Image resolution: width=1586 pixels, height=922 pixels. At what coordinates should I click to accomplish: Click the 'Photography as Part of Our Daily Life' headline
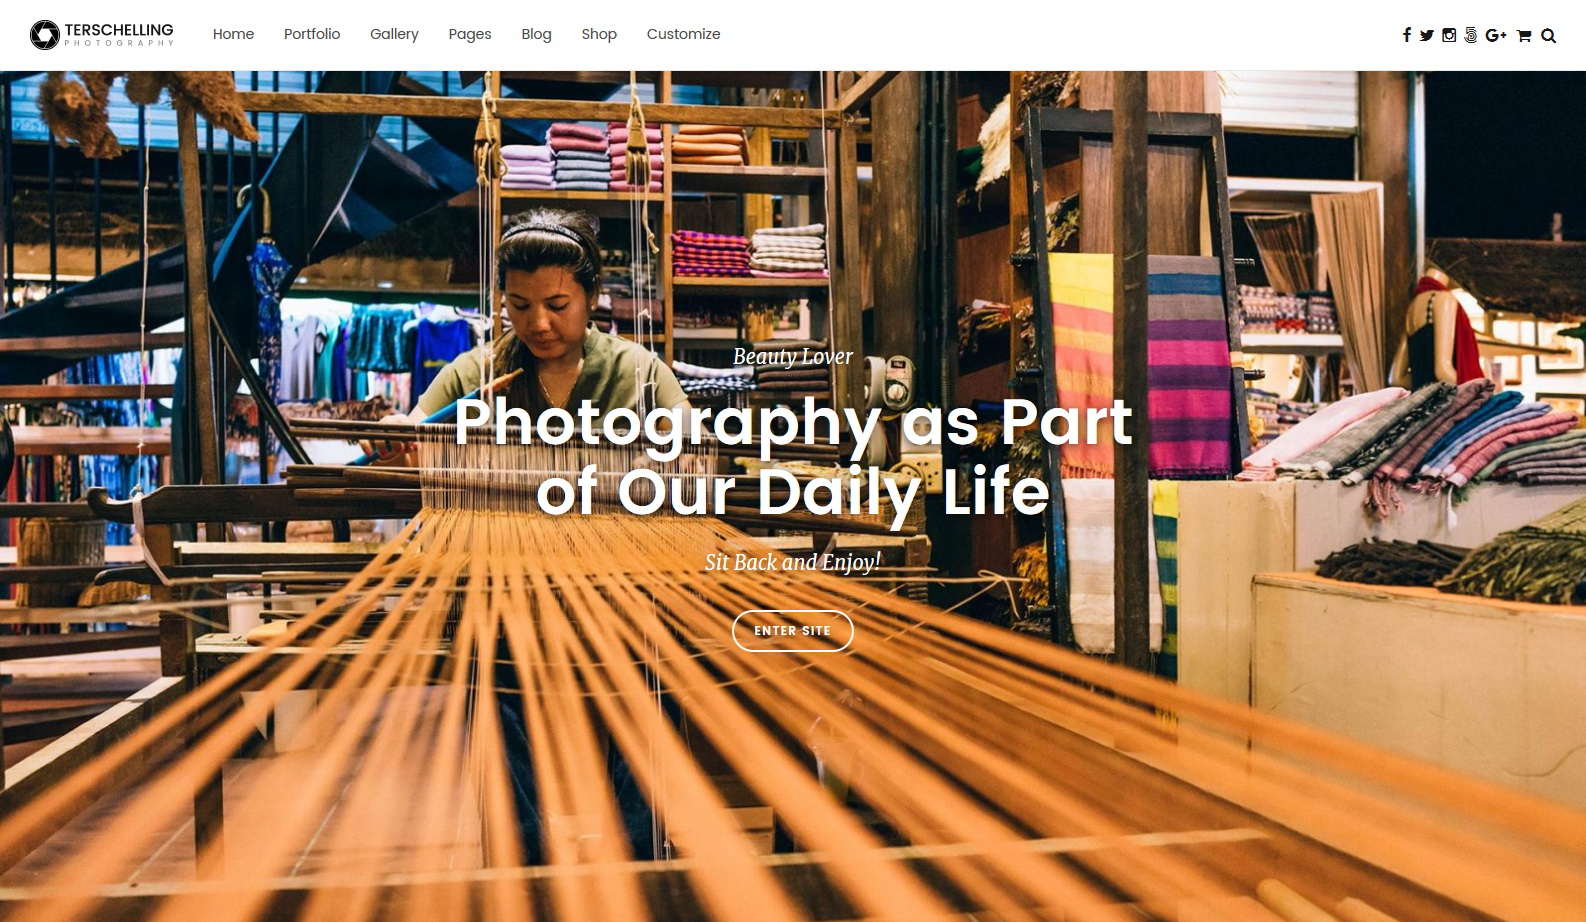tap(793, 458)
